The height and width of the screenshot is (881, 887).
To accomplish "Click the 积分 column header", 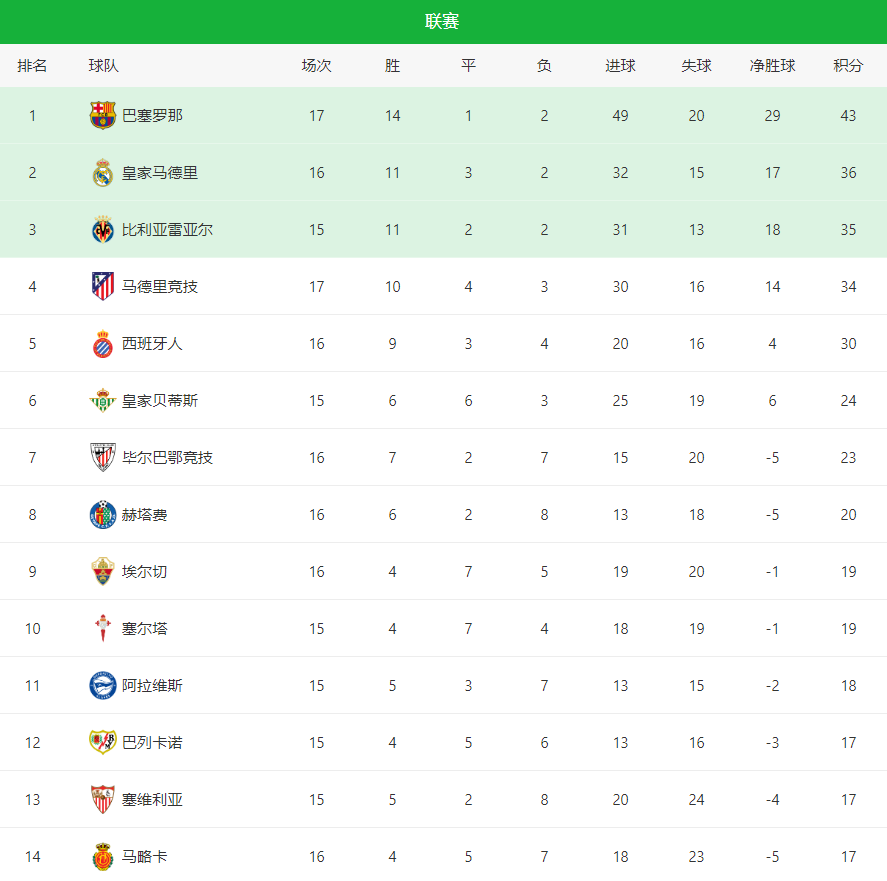I will pos(848,66).
